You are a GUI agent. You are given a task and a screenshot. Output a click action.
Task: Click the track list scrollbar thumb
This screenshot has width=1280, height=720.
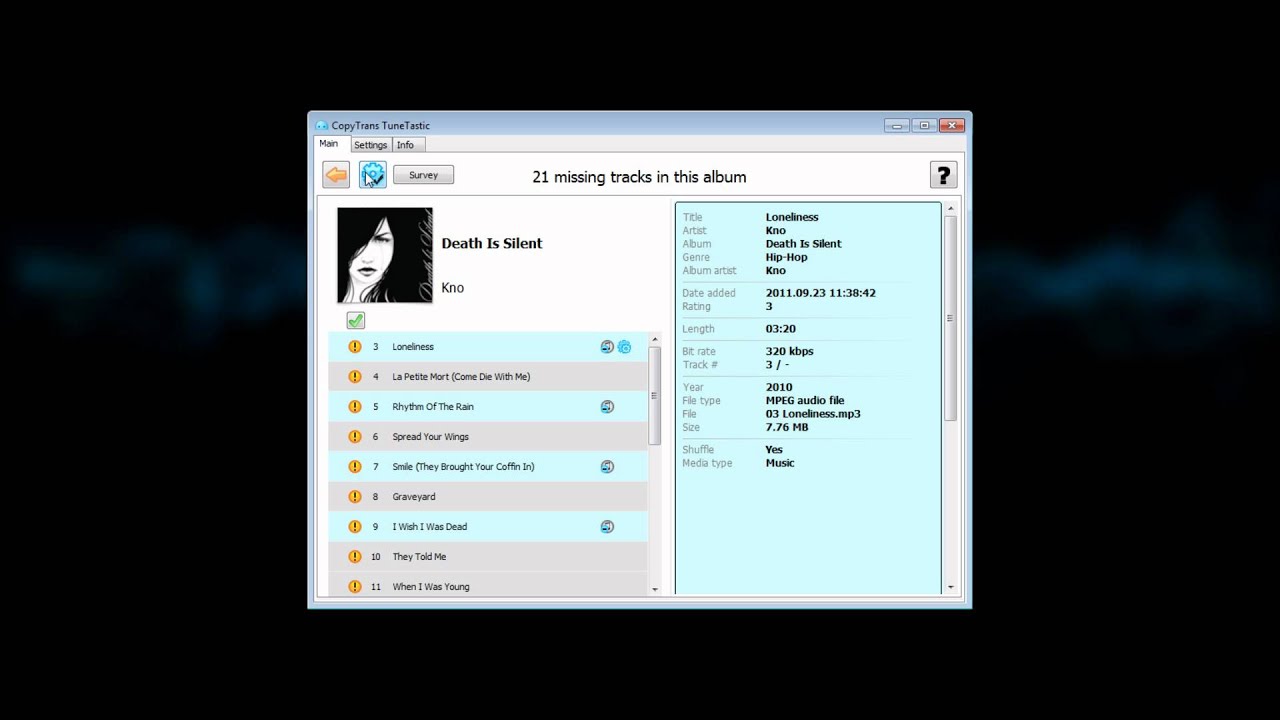(655, 396)
